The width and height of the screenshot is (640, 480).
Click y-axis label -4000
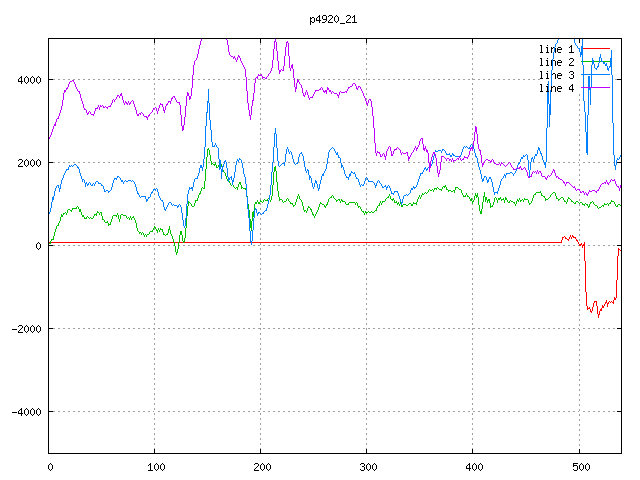pyautogui.click(x=27, y=412)
